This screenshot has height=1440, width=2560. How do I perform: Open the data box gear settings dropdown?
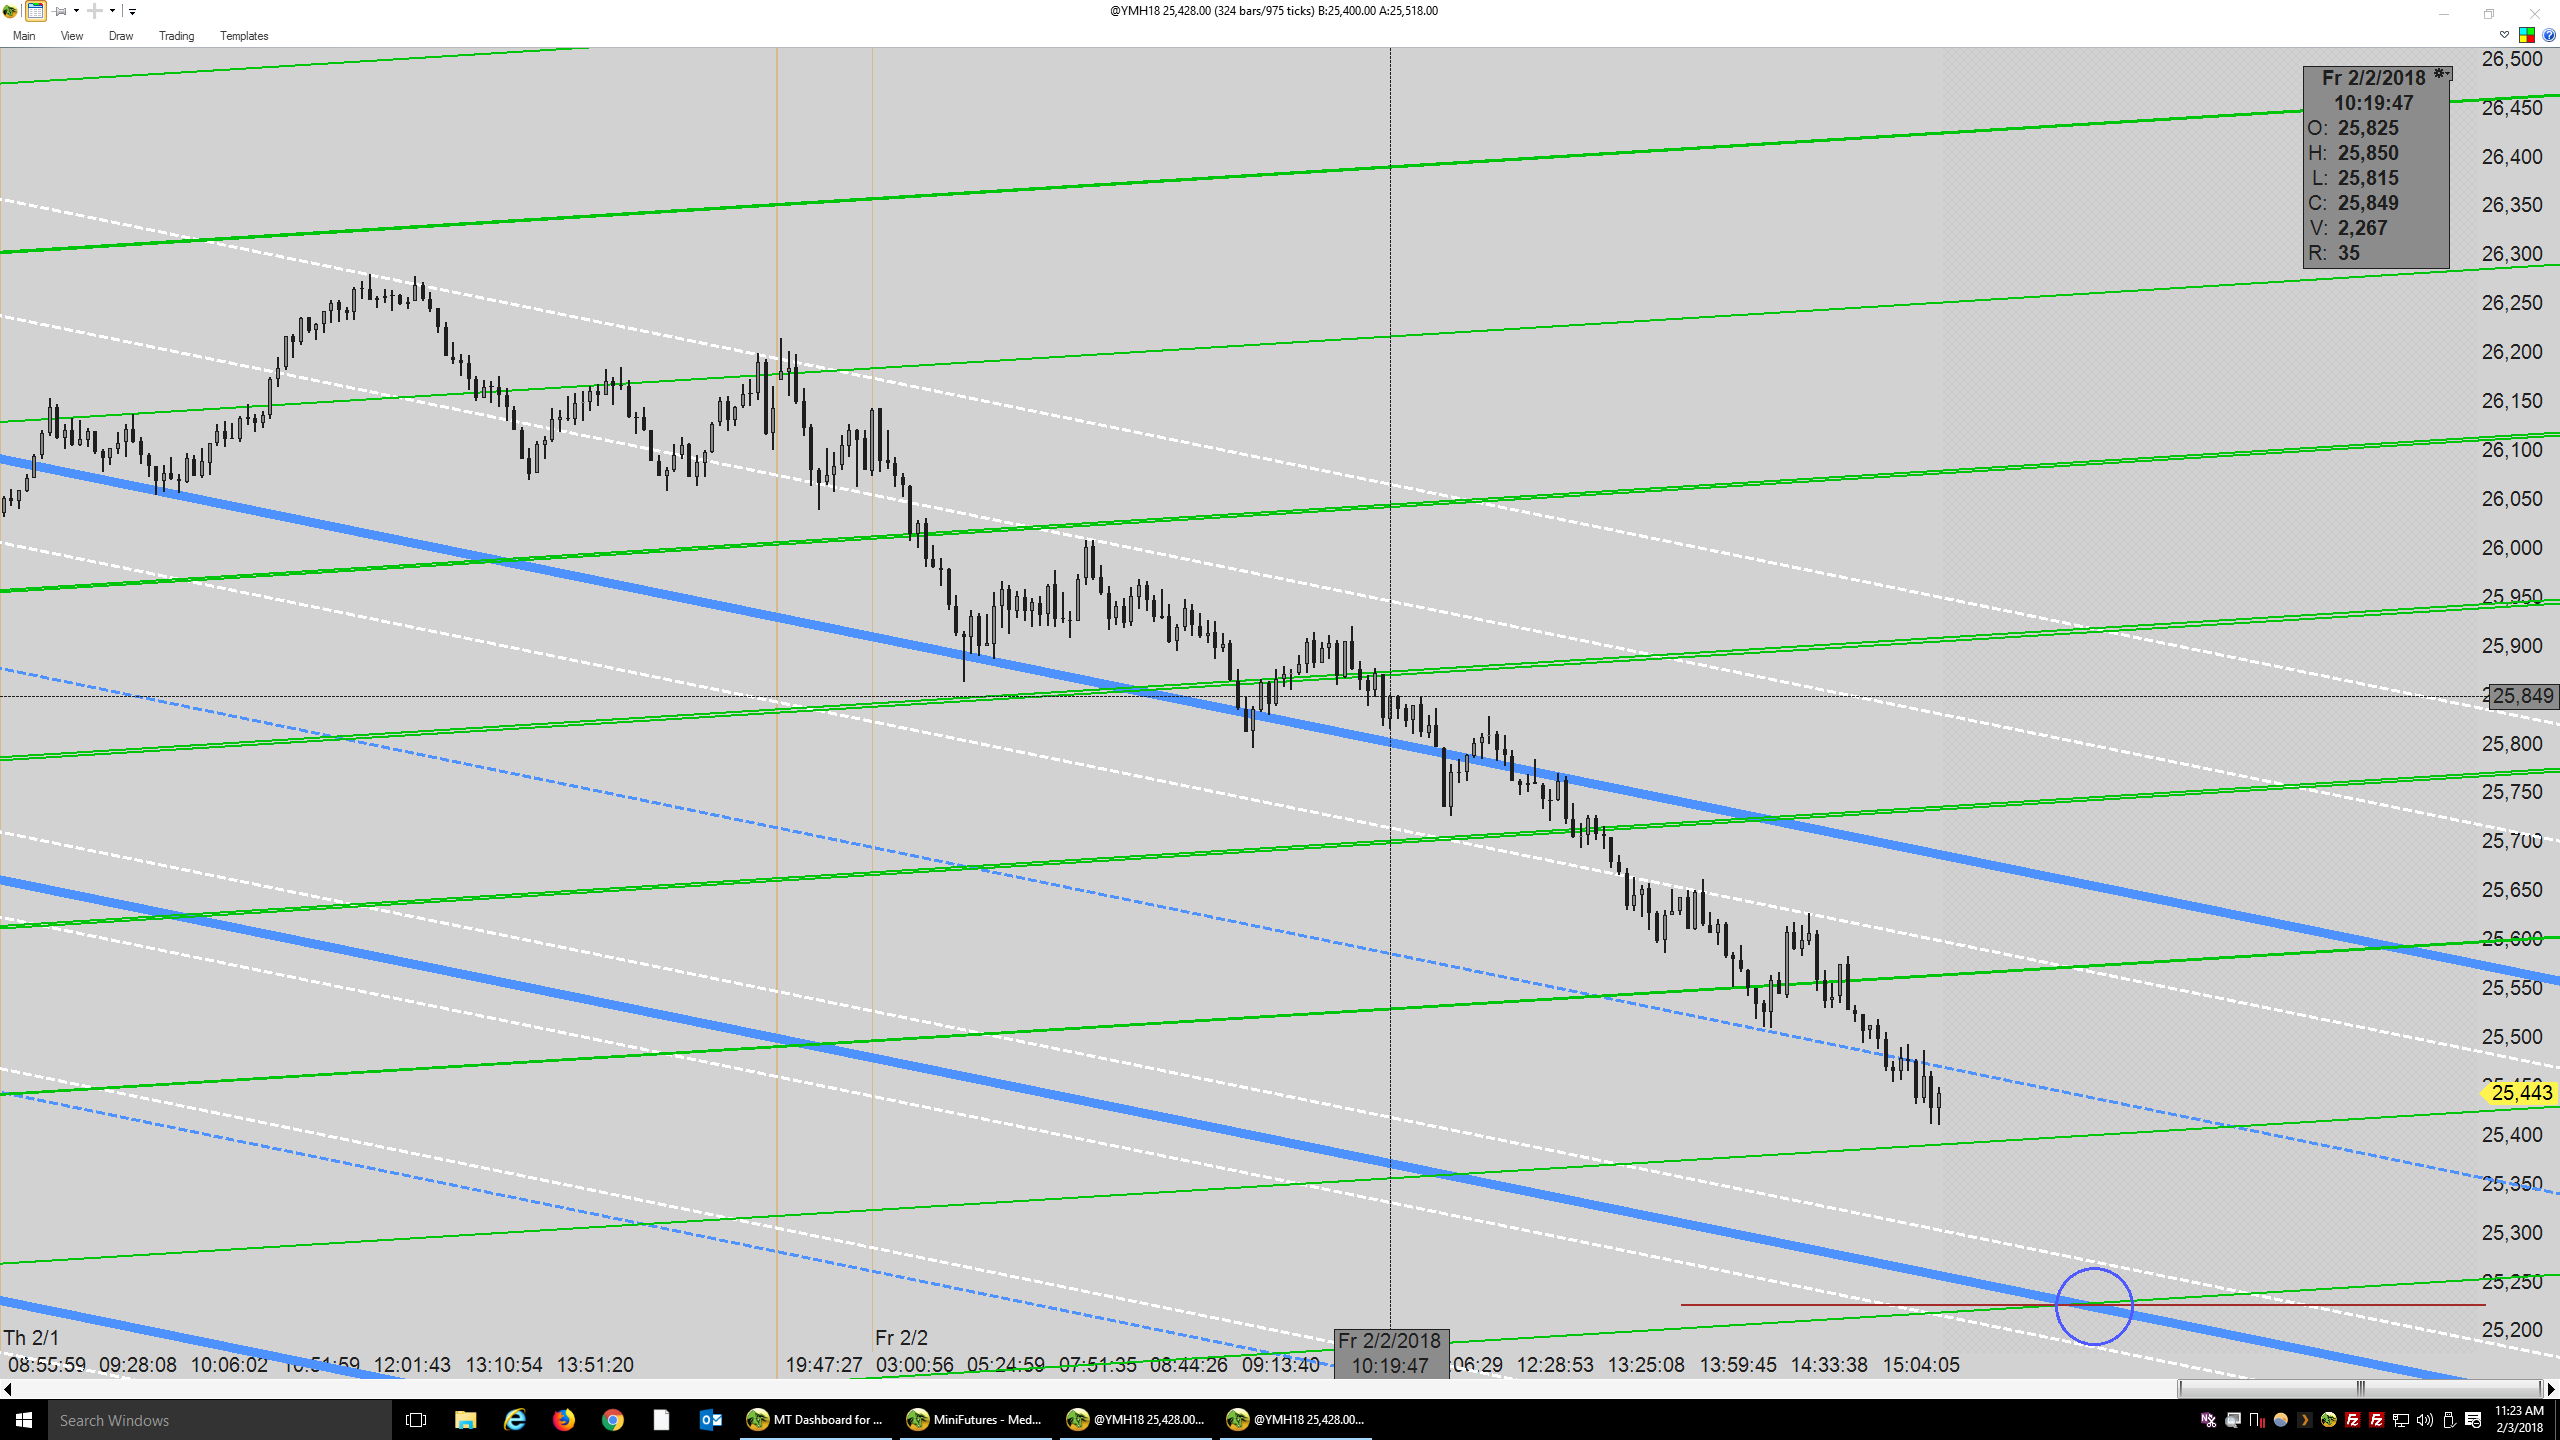pyautogui.click(x=2442, y=74)
